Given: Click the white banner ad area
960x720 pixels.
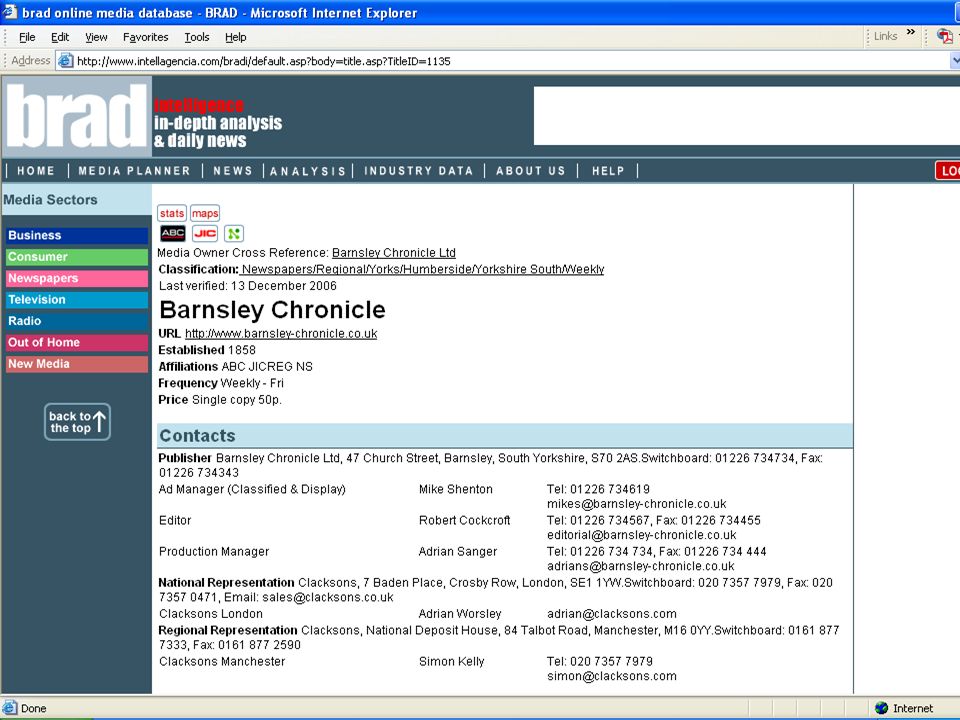Looking at the screenshot, I should [x=746, y=116].
